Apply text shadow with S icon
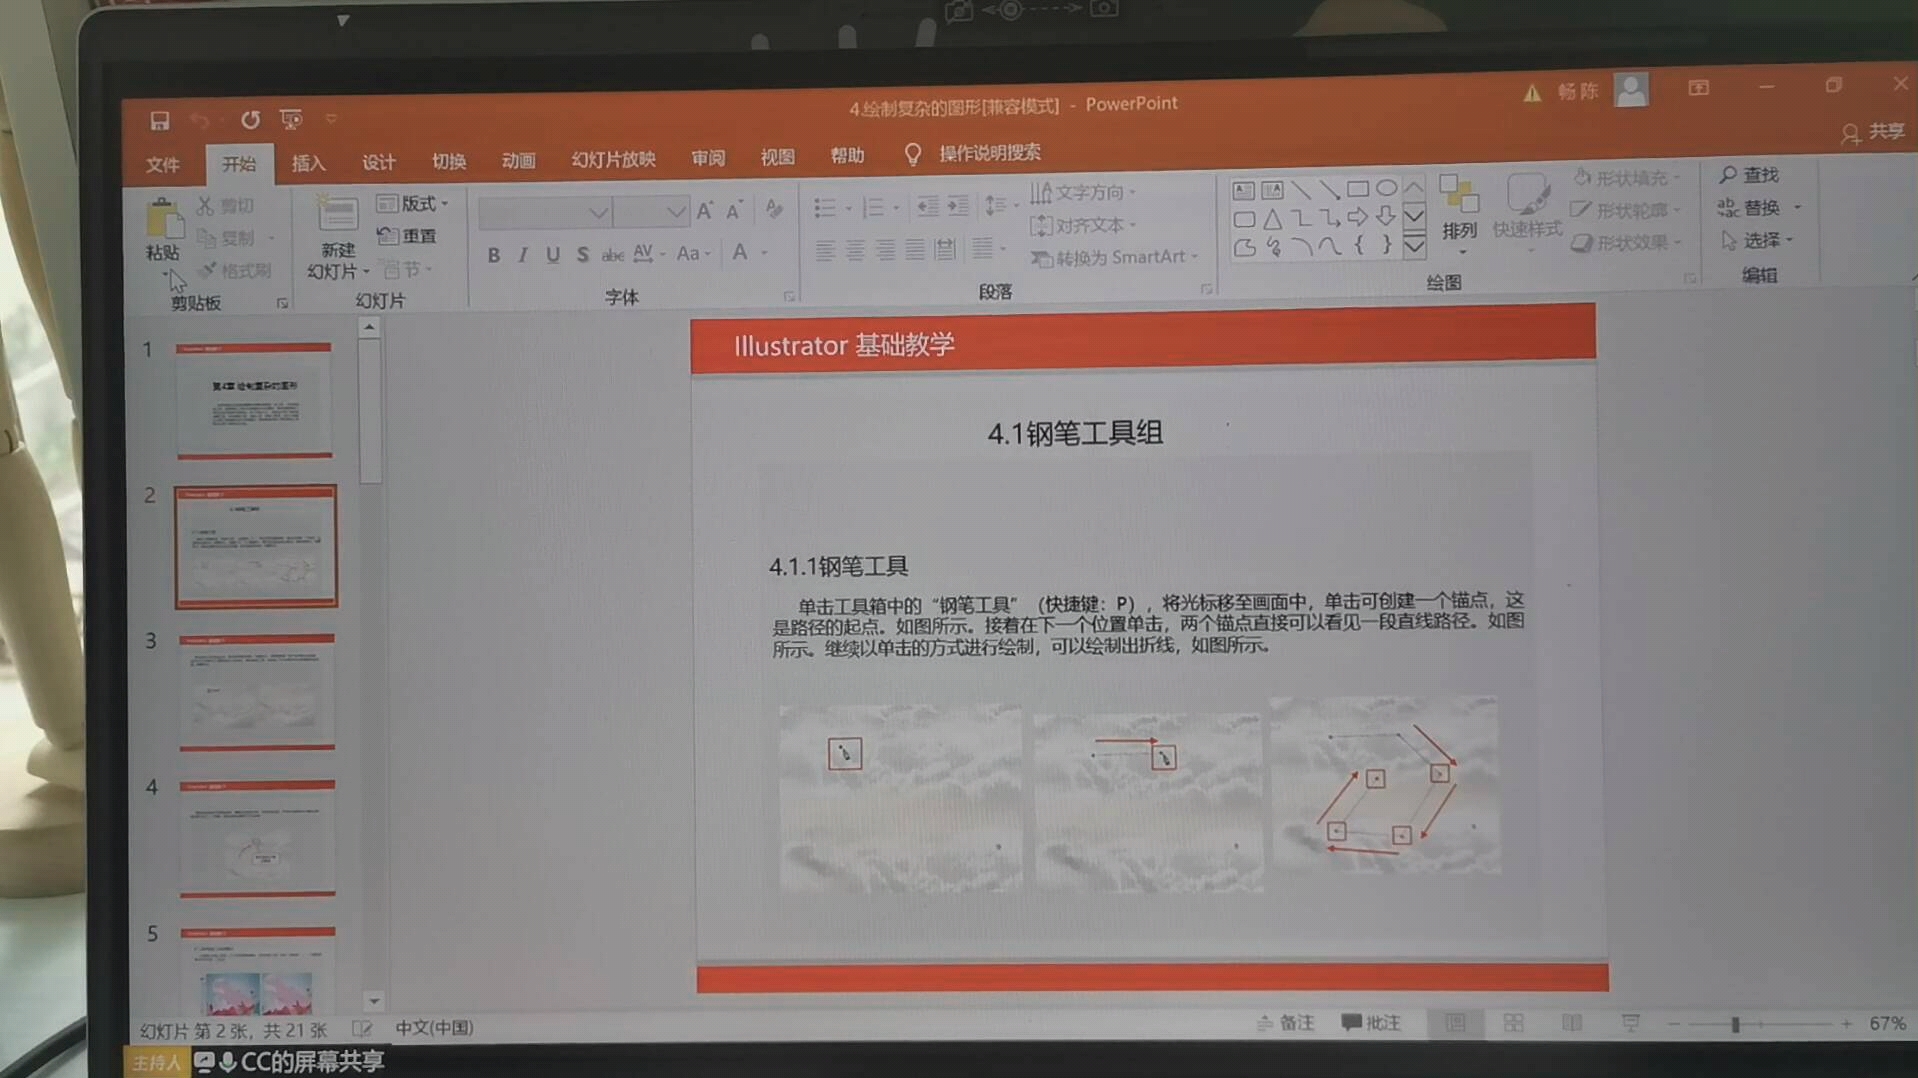This screenshot has width=1918, height=1078. (582, 255)
